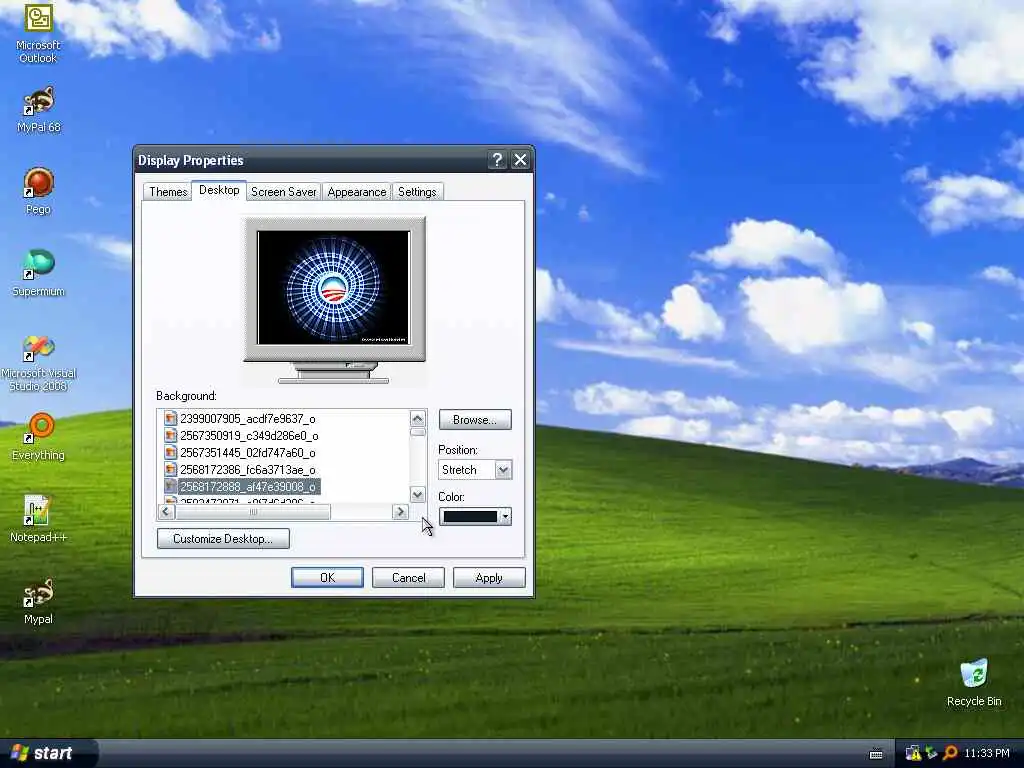Select the Microsoft Visual Studio 2008 shortcut

coord(38,363)
